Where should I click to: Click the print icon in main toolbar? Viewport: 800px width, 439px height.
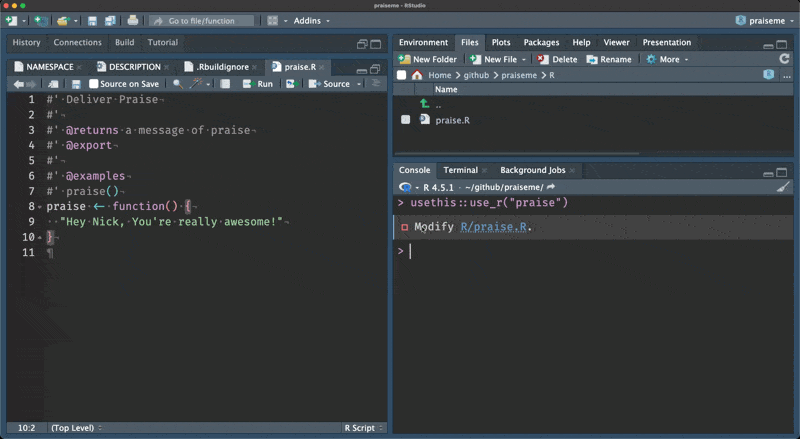pyautogui.click(x=133, y=20)
